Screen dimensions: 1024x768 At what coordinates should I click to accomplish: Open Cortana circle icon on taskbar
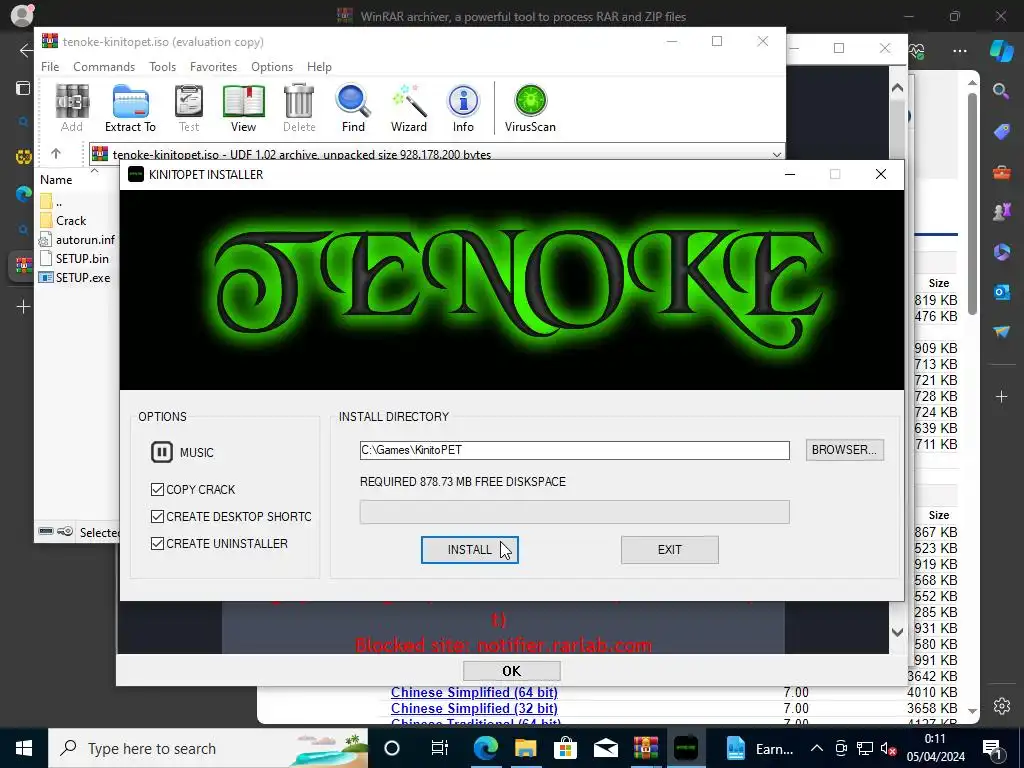point(391,748)
